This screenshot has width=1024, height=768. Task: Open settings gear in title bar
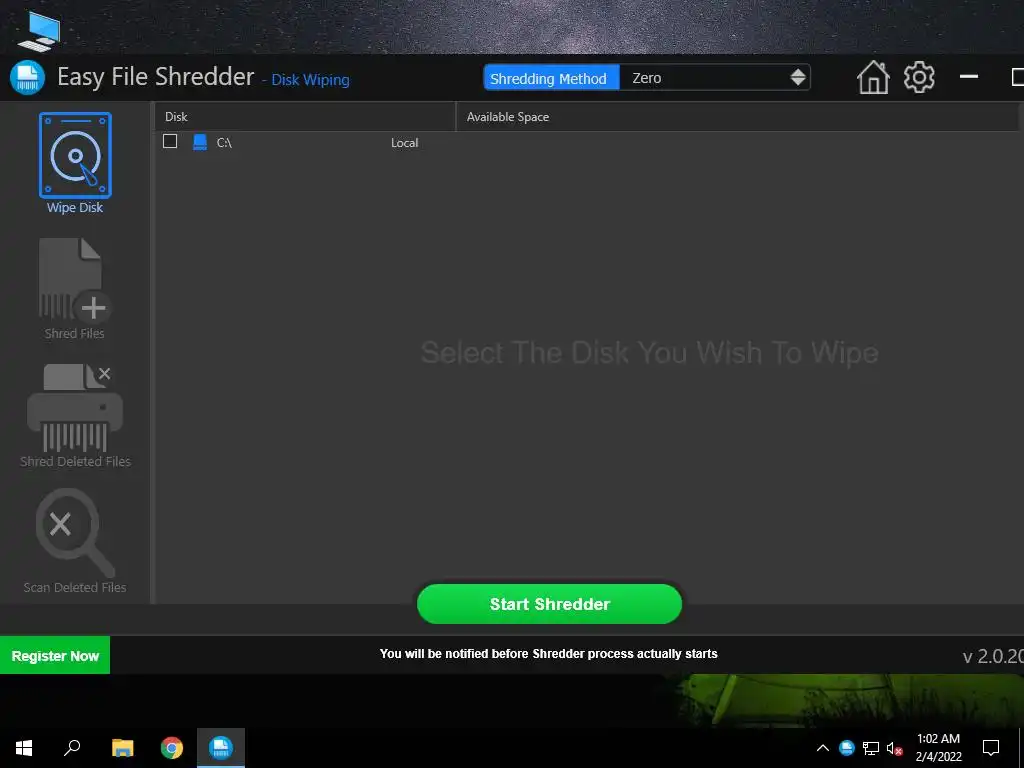click(x=919, y=78)
